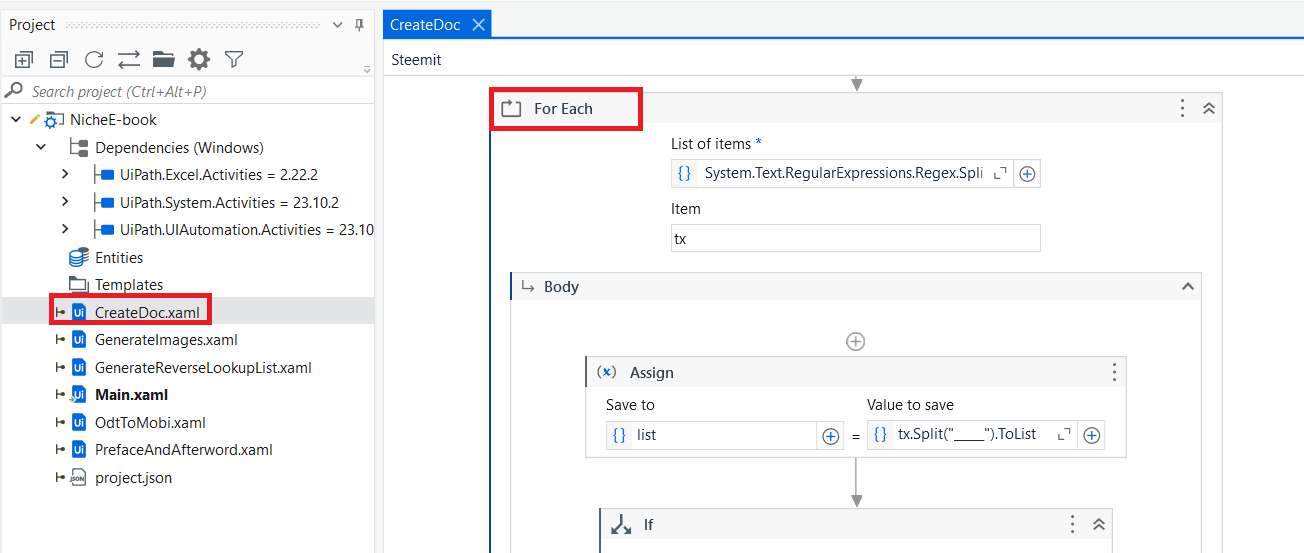
Task: Collapse the Body container
Action: click(x=1188, y=287)
